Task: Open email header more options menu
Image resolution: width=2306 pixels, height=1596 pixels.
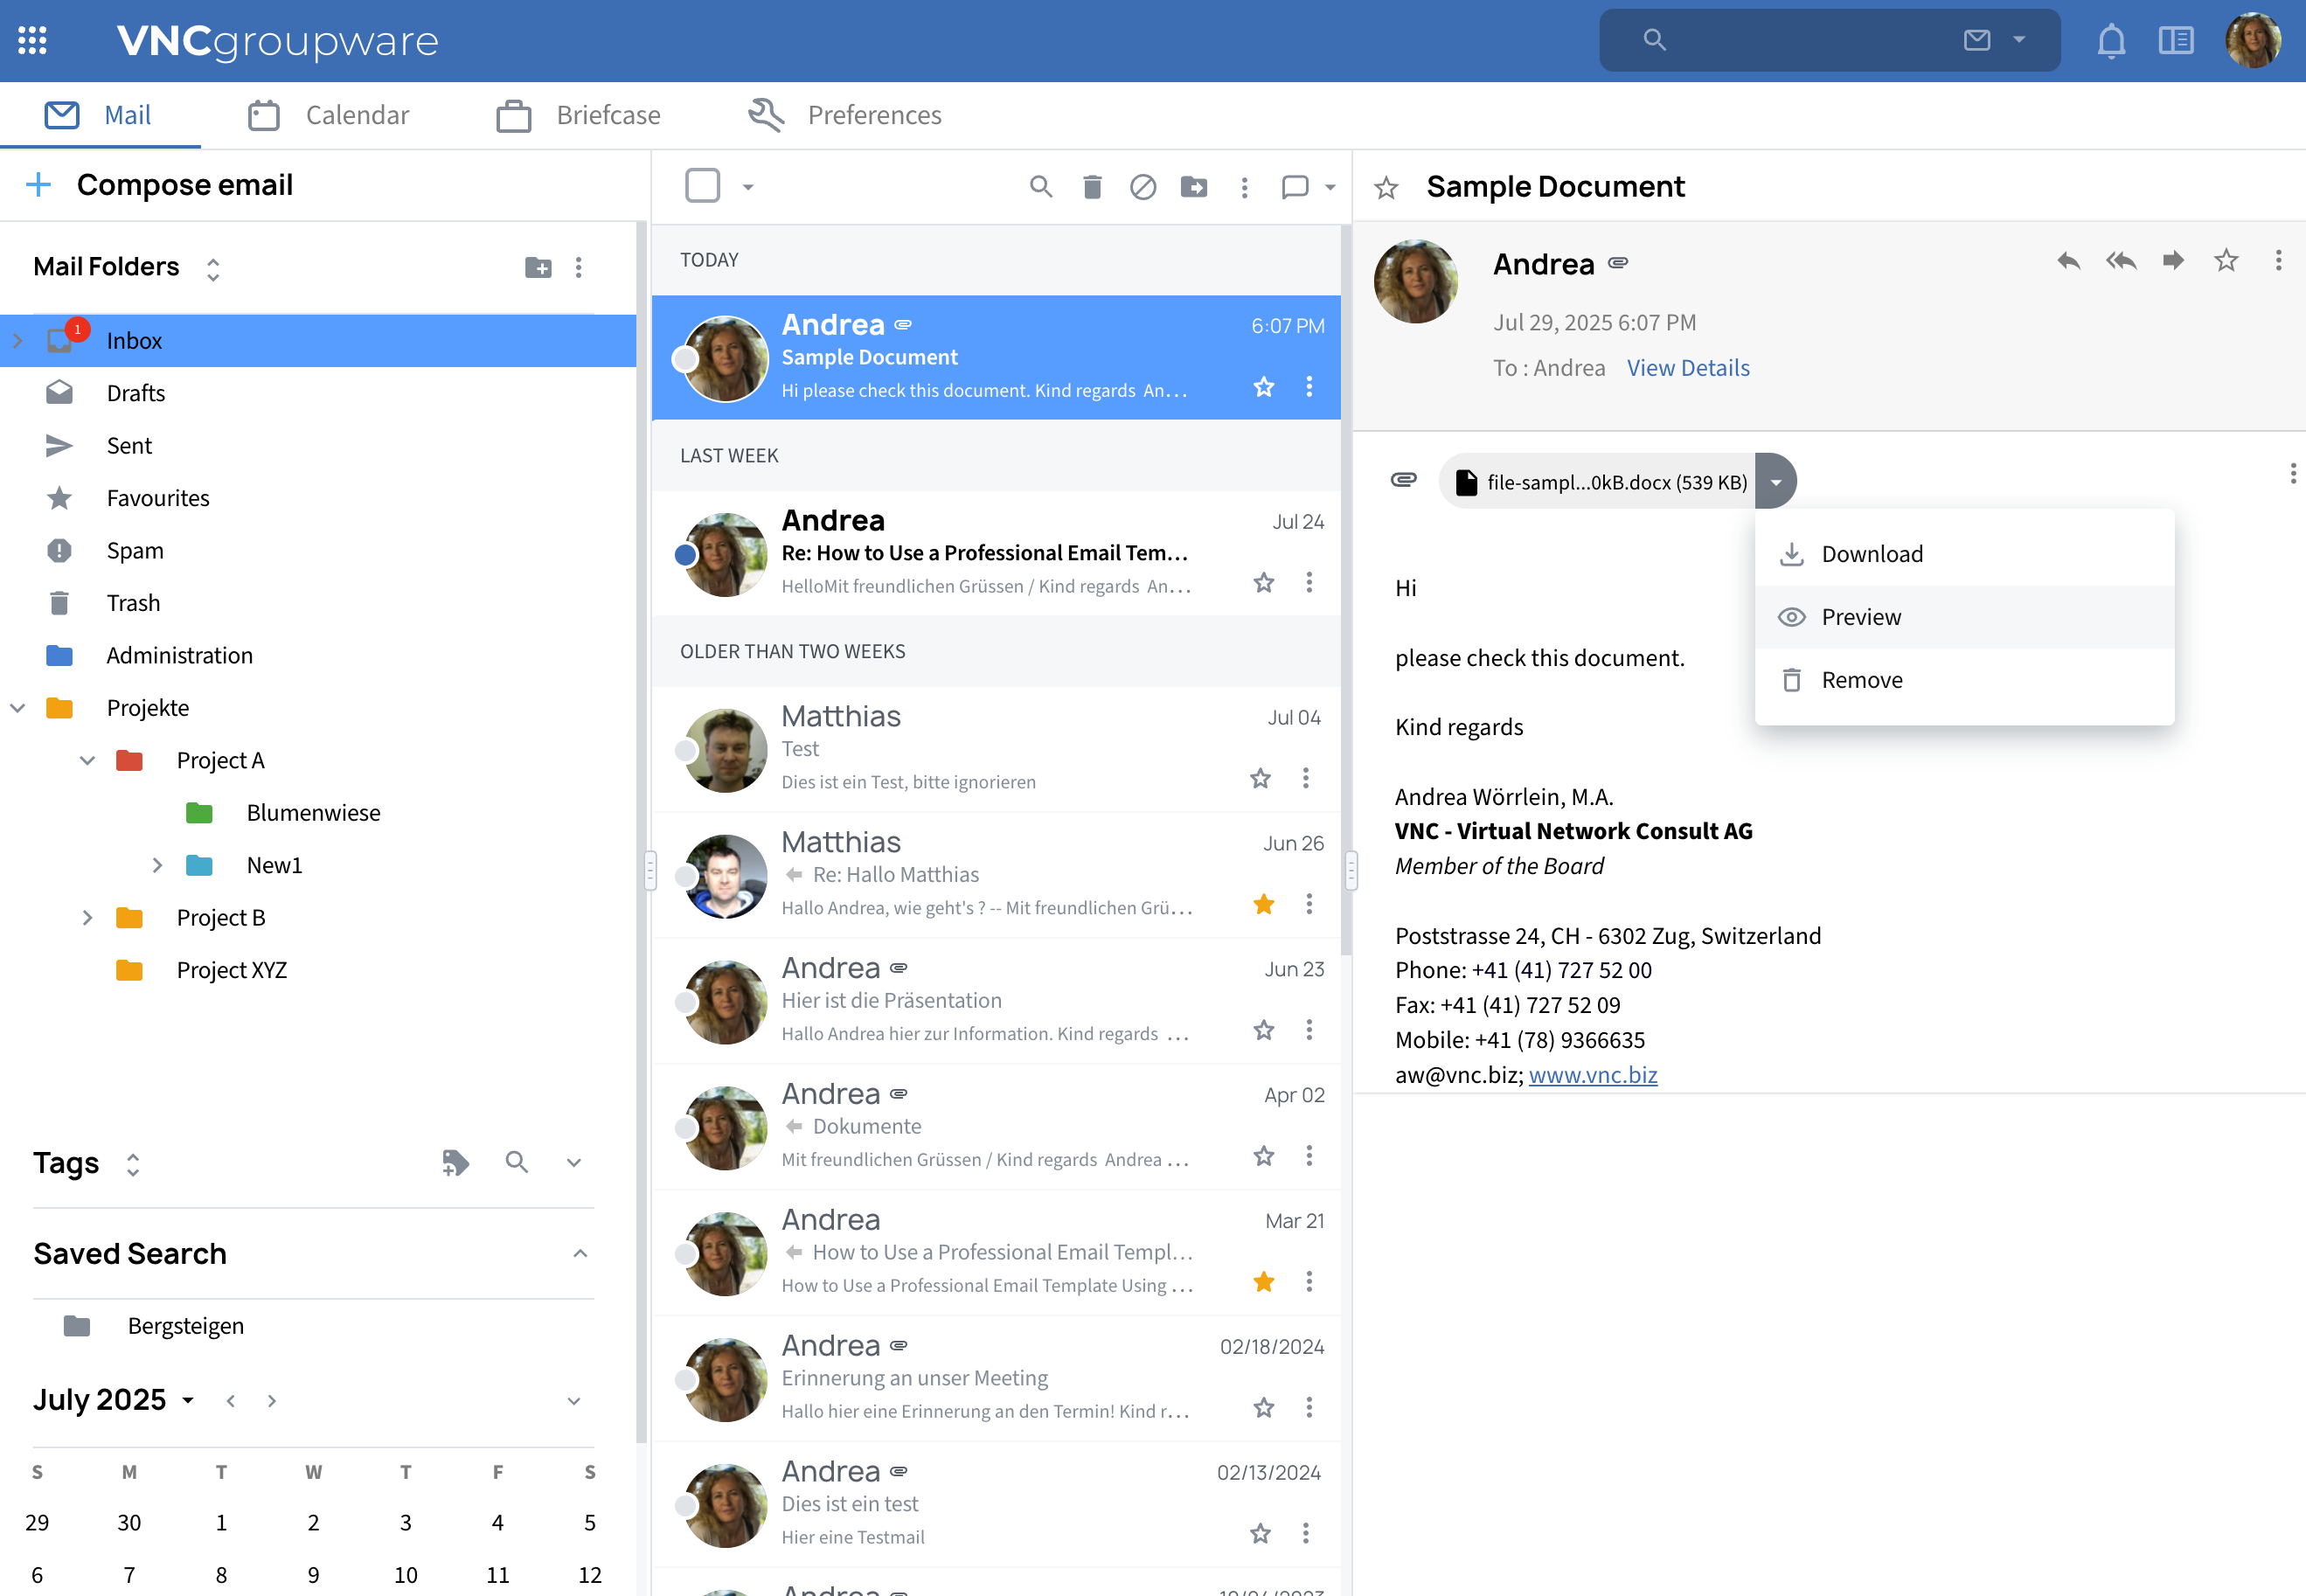Action: (x=2278, y=261)
